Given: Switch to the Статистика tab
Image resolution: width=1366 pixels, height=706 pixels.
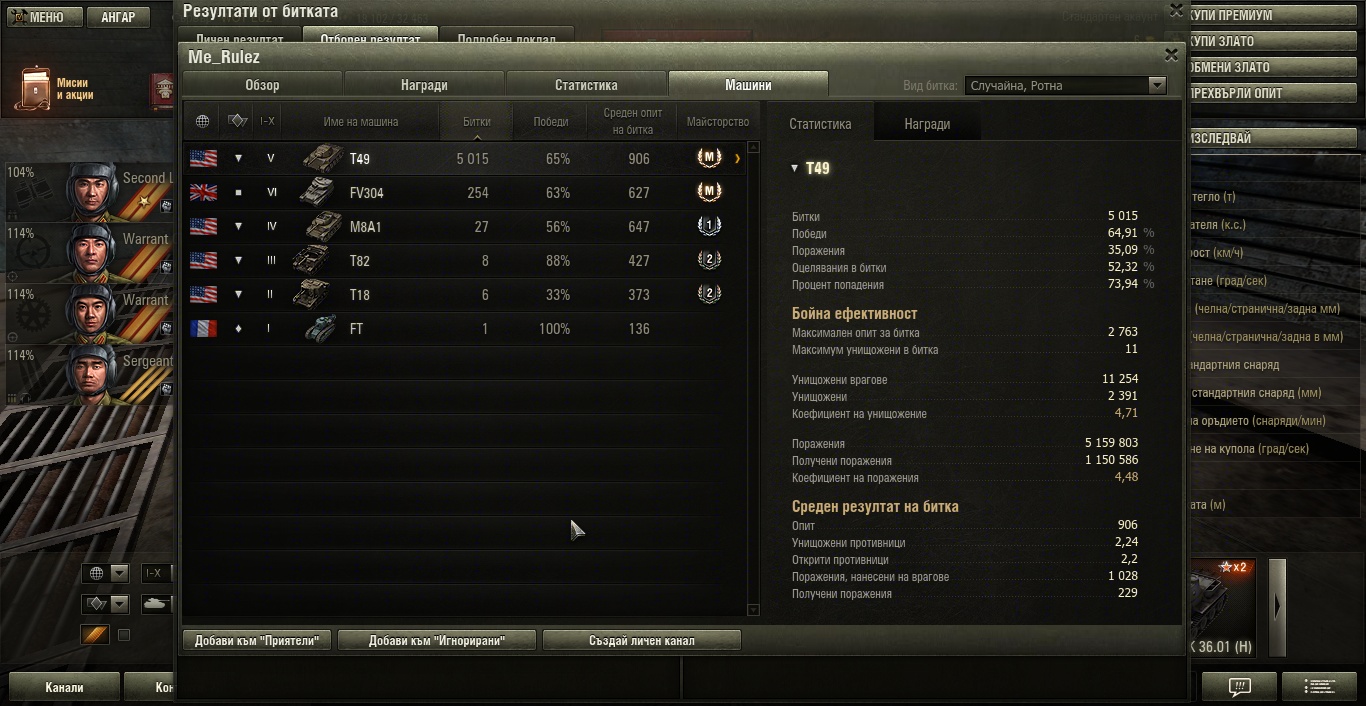Looking at the screenshot, I should 586,85.
